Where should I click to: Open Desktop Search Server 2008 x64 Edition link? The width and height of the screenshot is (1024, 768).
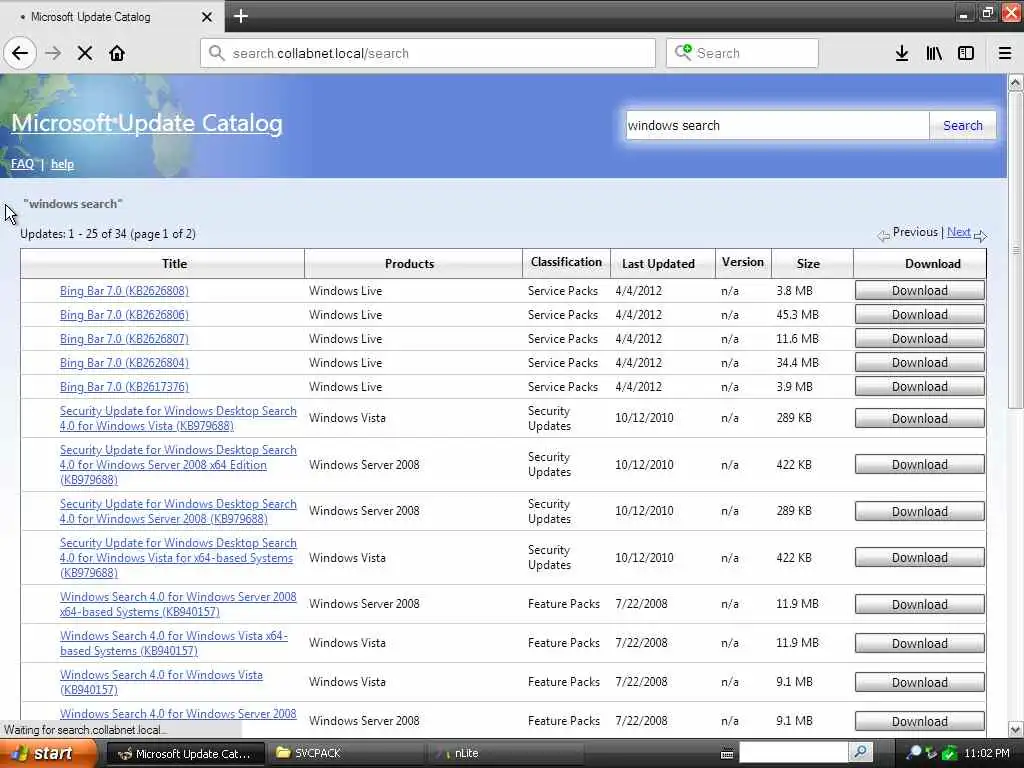click(178, 465)
